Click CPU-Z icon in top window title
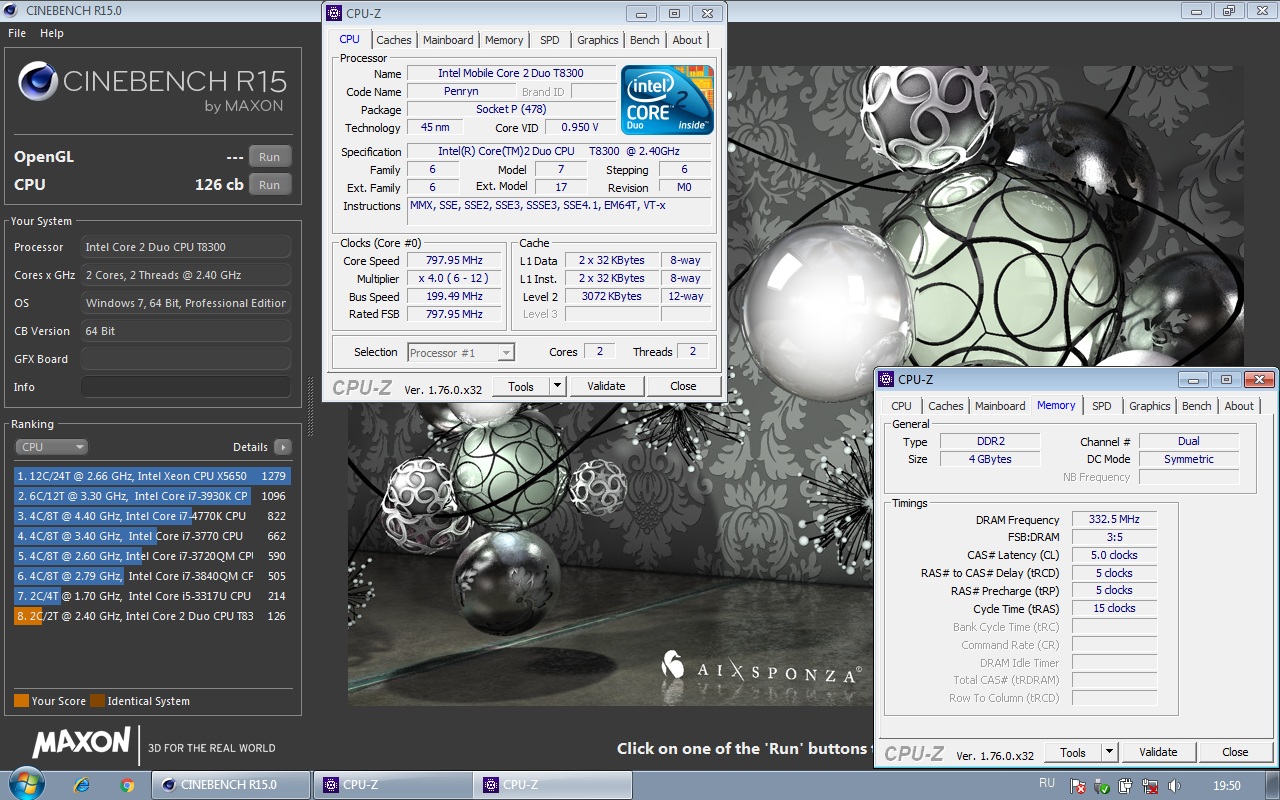 [335, 13]
